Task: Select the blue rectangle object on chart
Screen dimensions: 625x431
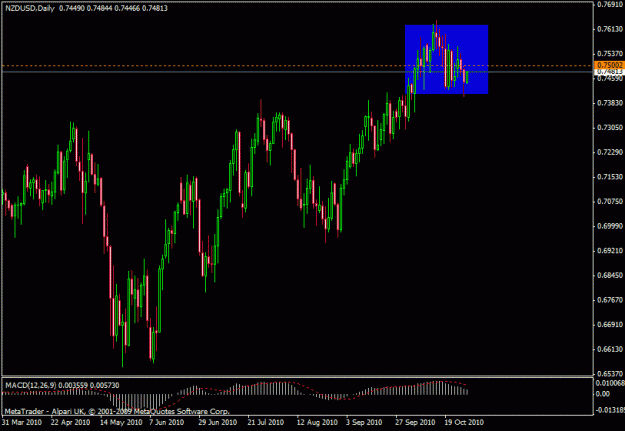Action: point(446,59)
